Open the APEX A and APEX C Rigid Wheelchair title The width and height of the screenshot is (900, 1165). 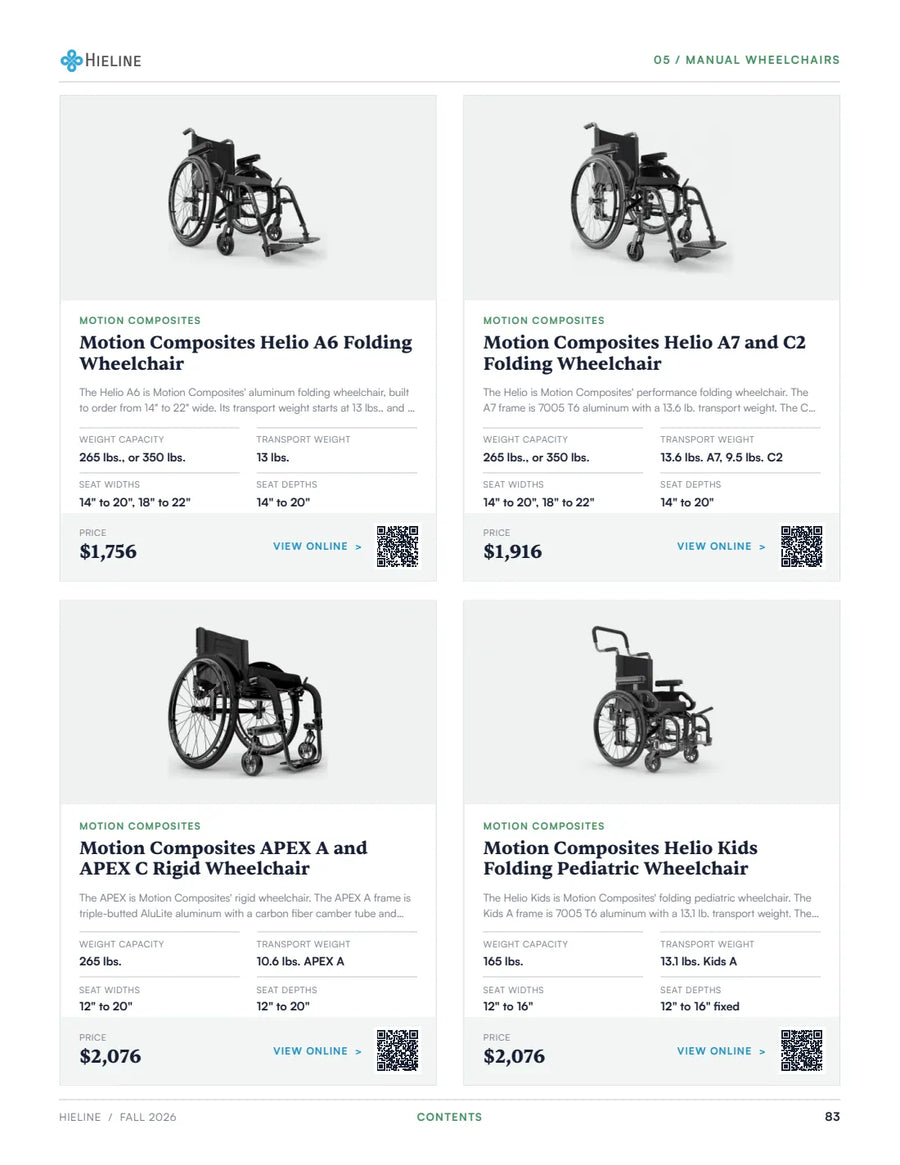pos(224,858)
